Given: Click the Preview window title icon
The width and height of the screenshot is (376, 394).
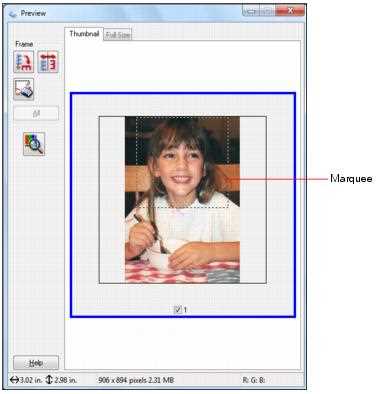Looking at the screenshot, I should (13, 14).
